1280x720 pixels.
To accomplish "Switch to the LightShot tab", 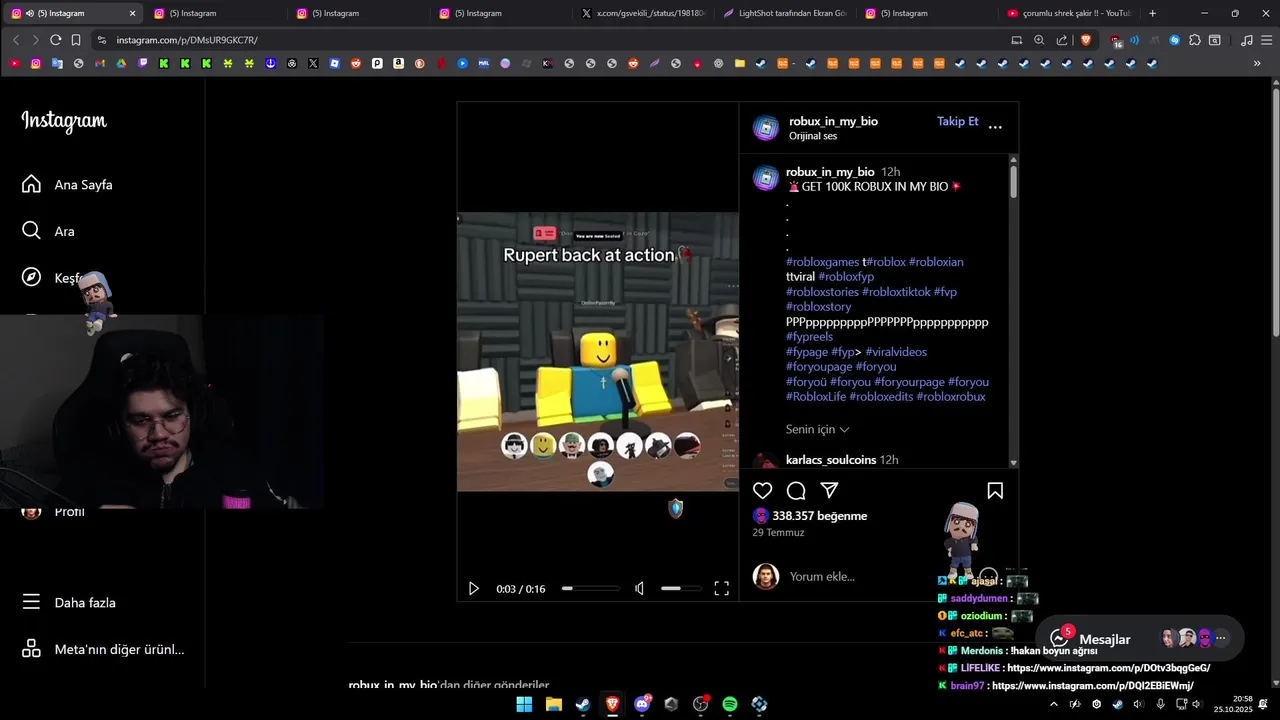I will 786,13.
